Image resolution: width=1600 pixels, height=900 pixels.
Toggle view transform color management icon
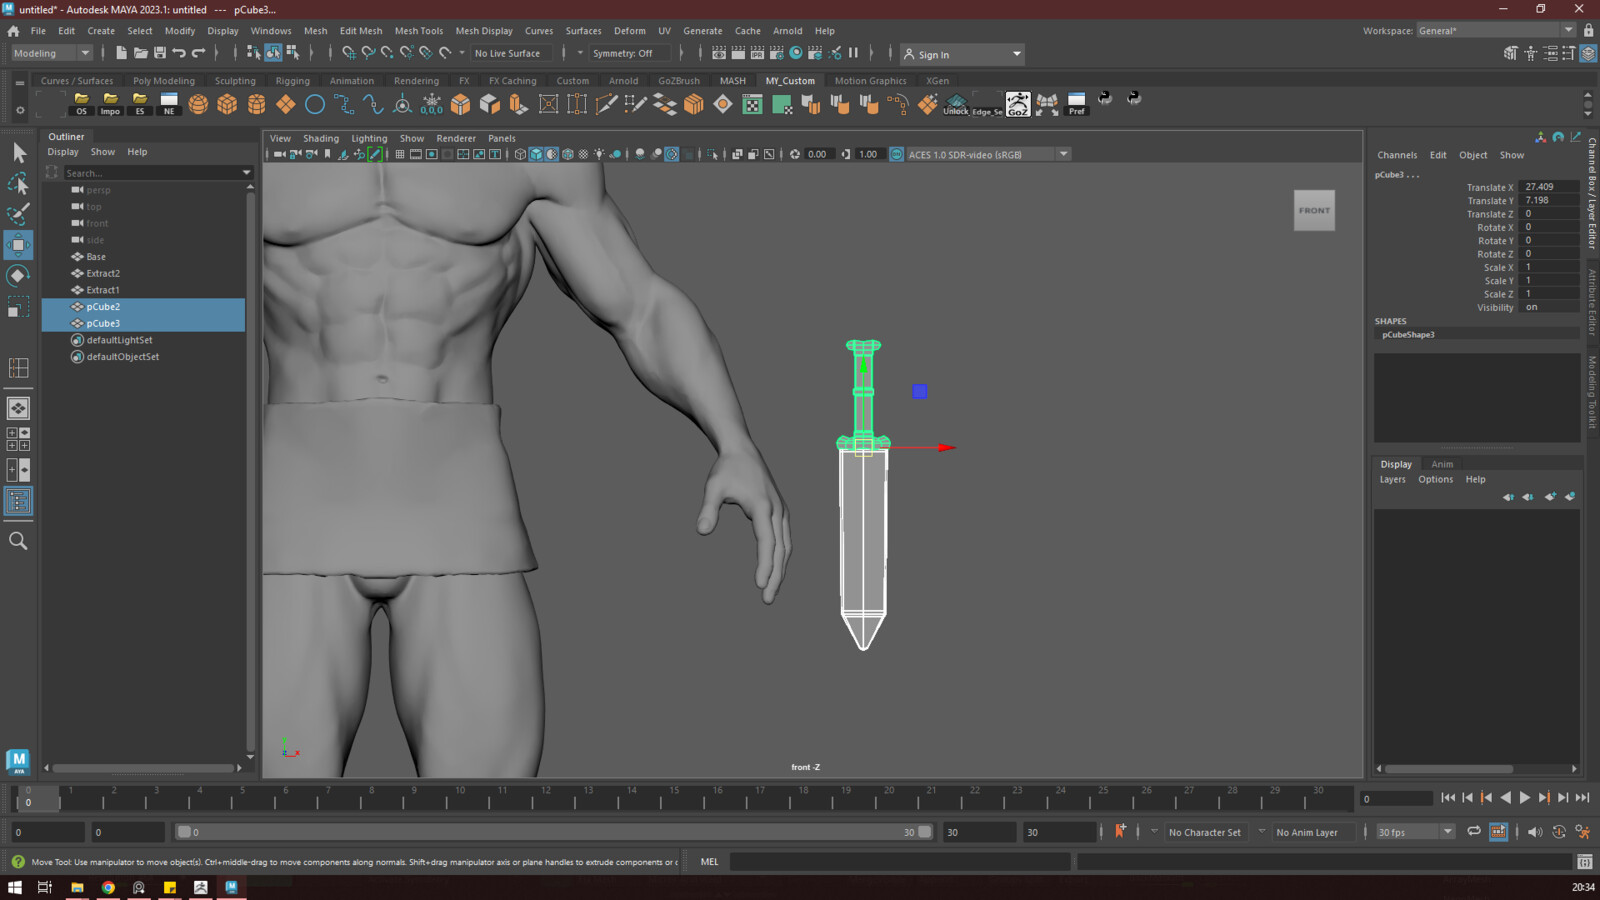(x=897, y=154)
